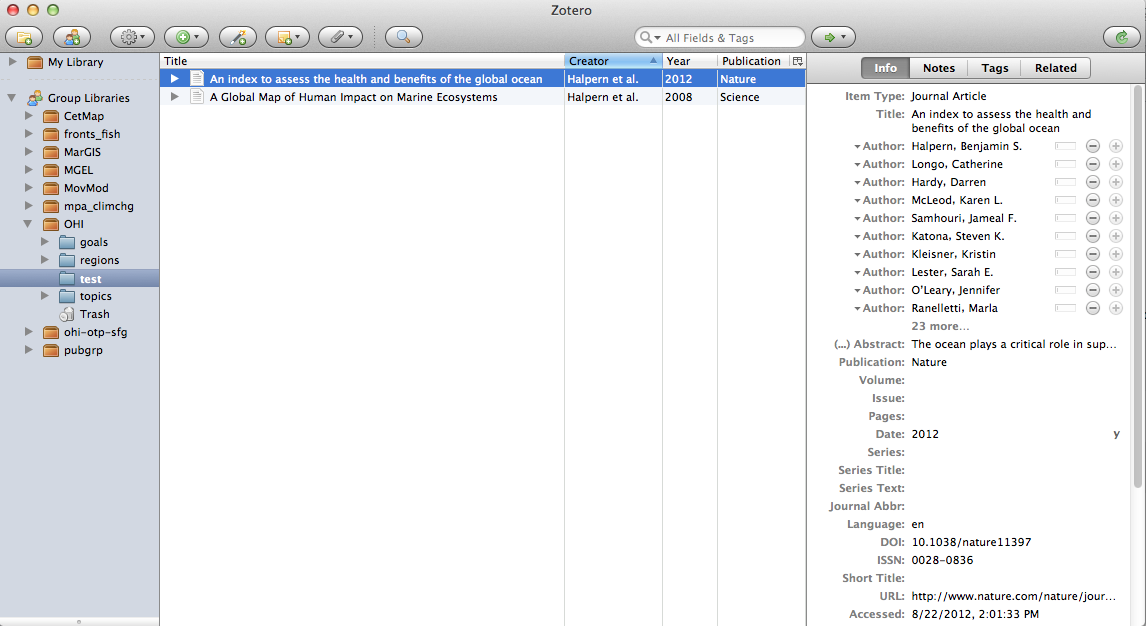
Task: Open search mode dropdown in search box
Action: tap(649, 37)
